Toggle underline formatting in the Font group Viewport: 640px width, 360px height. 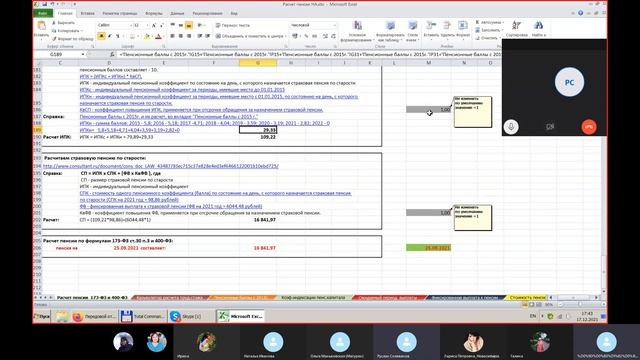(x=118, y=37)
